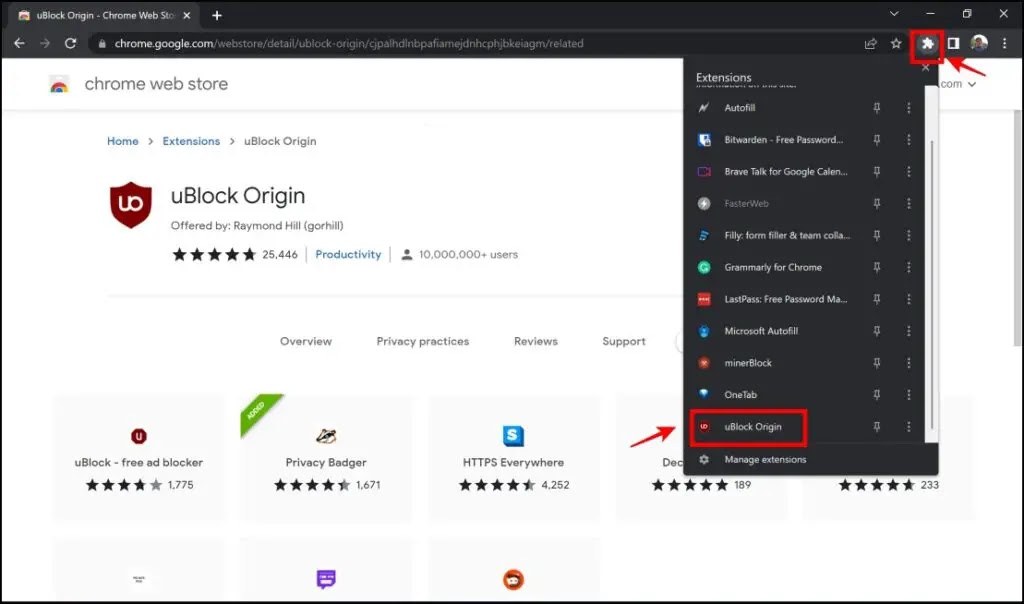Viewport: 1024px width, 604px height.
Task: Switch to the Privacy practices tab
Action: pos(423,342)
